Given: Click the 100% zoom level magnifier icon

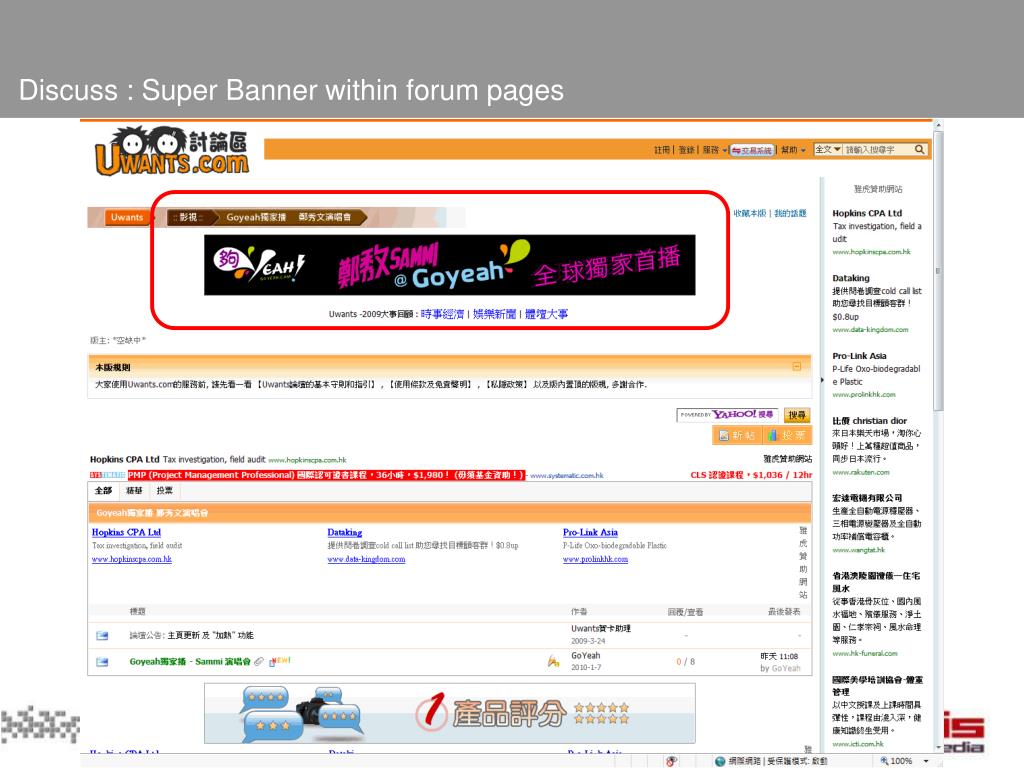Looking at the screenshot, I should coord(884,761).
